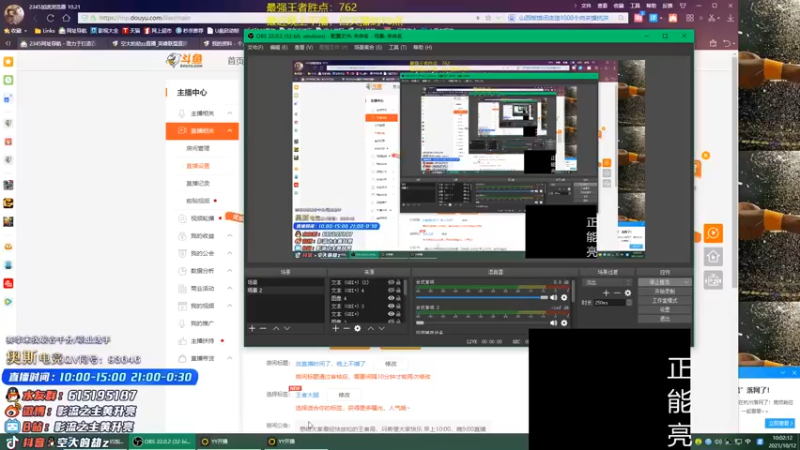
Task: Move scene up in scenes list
Action: (276, 329)
